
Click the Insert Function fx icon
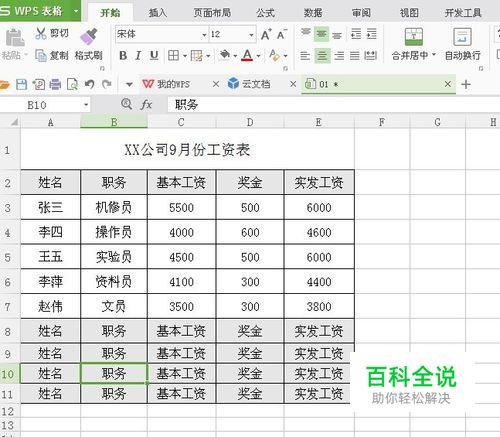click(146, 105)
